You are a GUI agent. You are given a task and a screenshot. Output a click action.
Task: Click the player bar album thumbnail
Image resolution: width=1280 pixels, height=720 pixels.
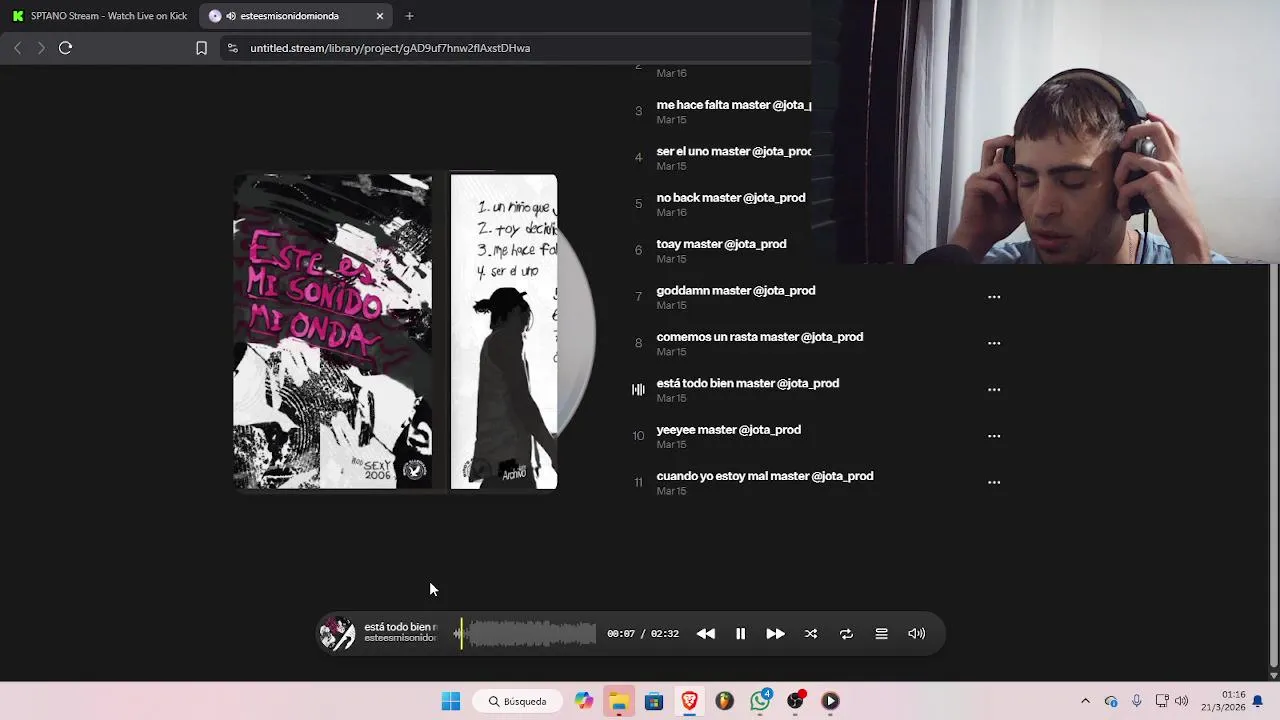pyautogui.click(x=337, y=634)
